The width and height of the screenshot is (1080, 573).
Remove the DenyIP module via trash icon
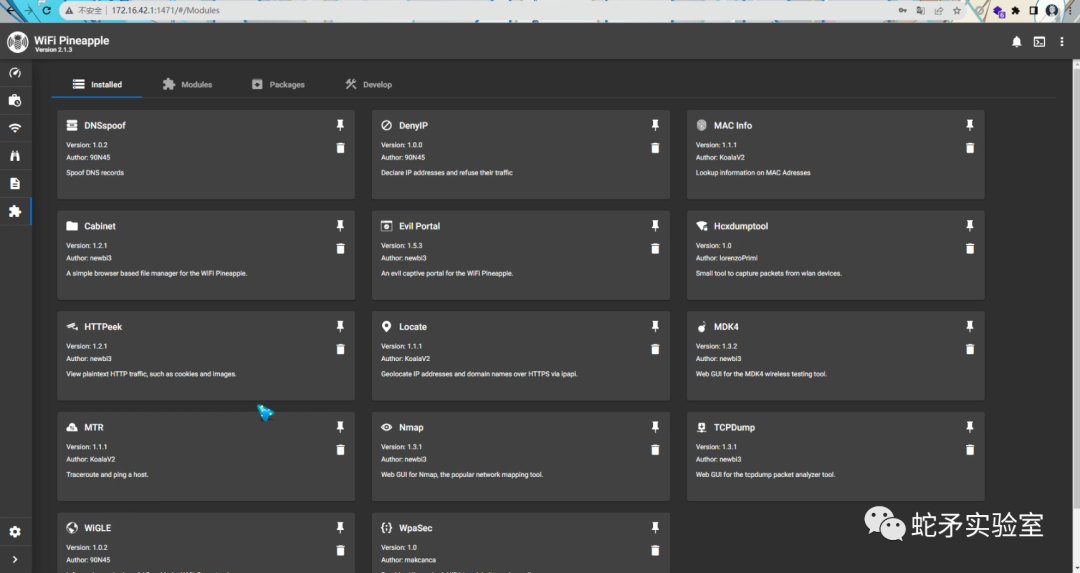[655, 148]
